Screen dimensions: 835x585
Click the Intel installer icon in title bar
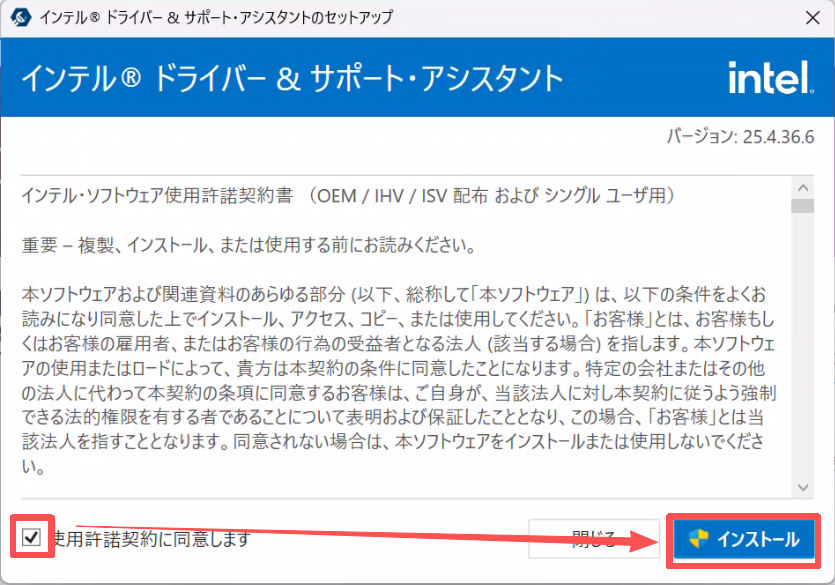20,18
